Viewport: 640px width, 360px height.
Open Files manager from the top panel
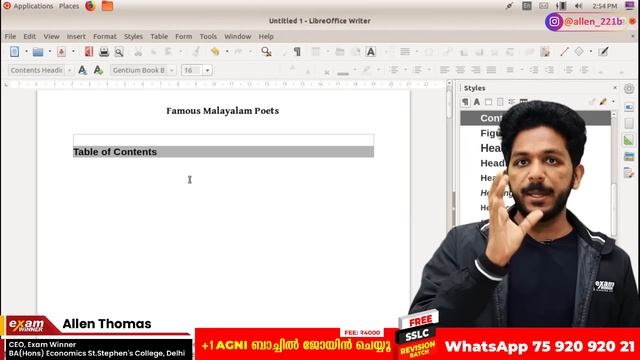[107, 6]
